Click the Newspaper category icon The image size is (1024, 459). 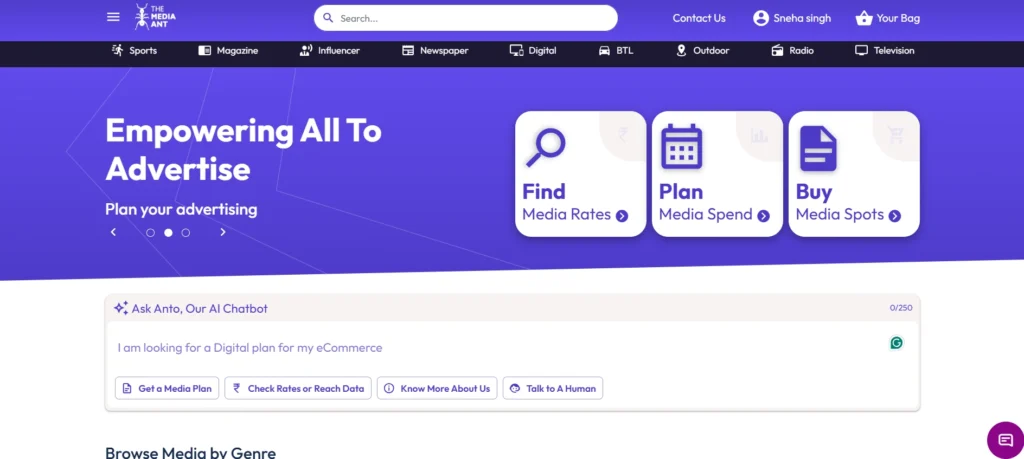[x=408, y=50]
